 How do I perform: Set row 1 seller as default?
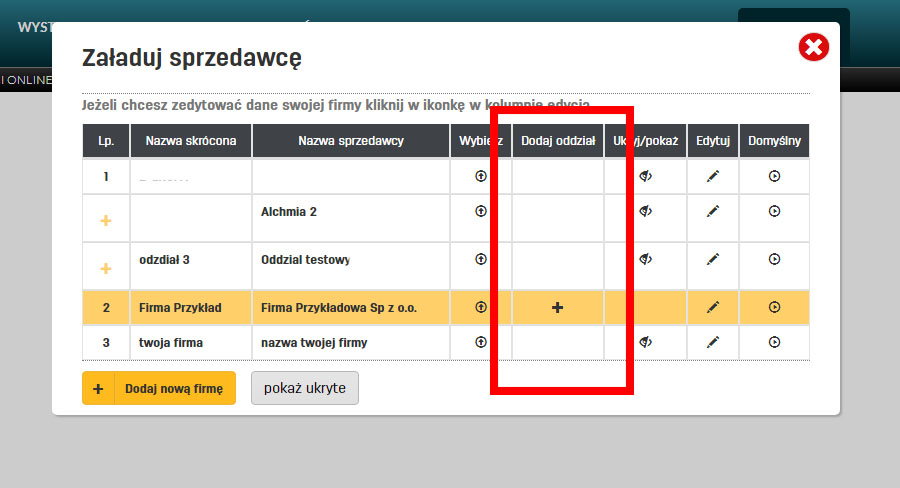[x=774, y=176]
